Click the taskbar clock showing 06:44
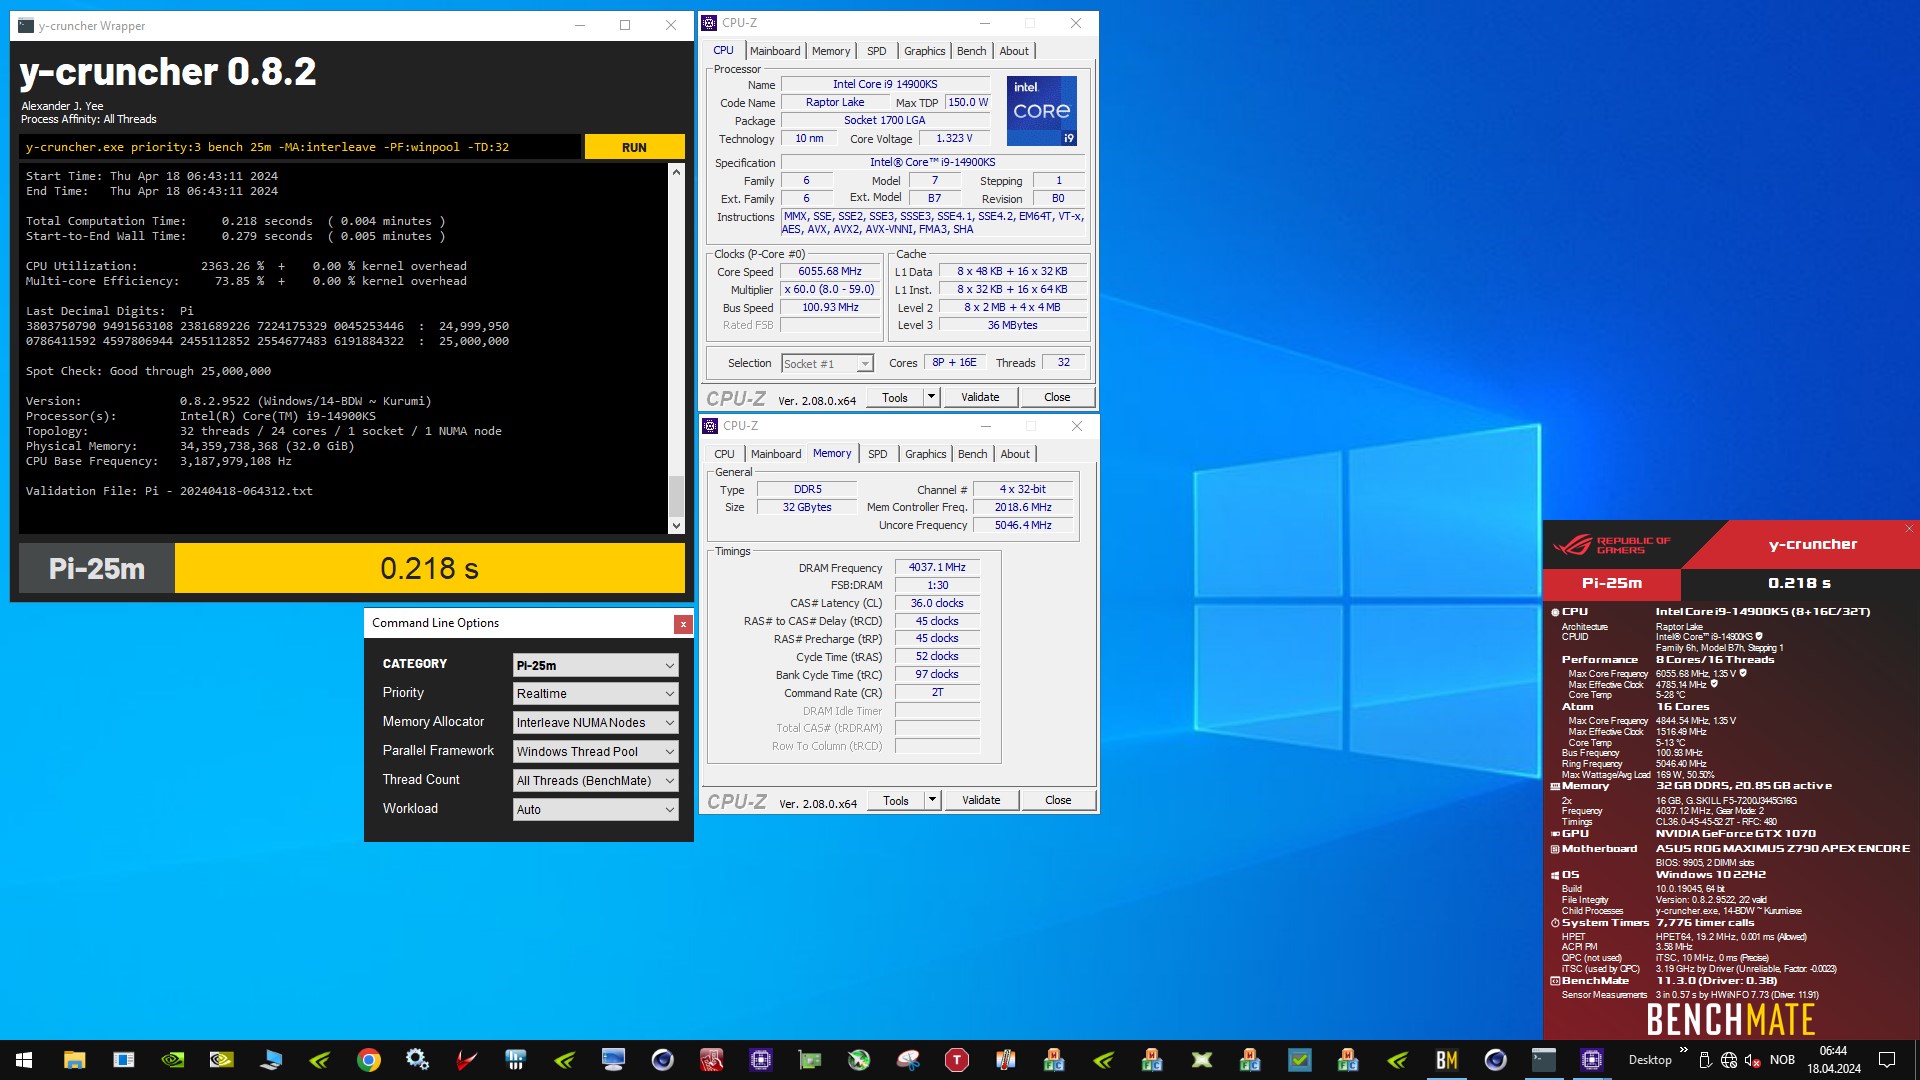This screenshot has width=1920, height=1080. (x=1833, y=1060)
